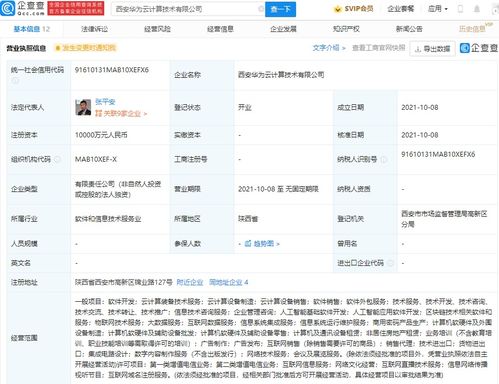Focus the company name search field
499x384 pixels.
188,9
